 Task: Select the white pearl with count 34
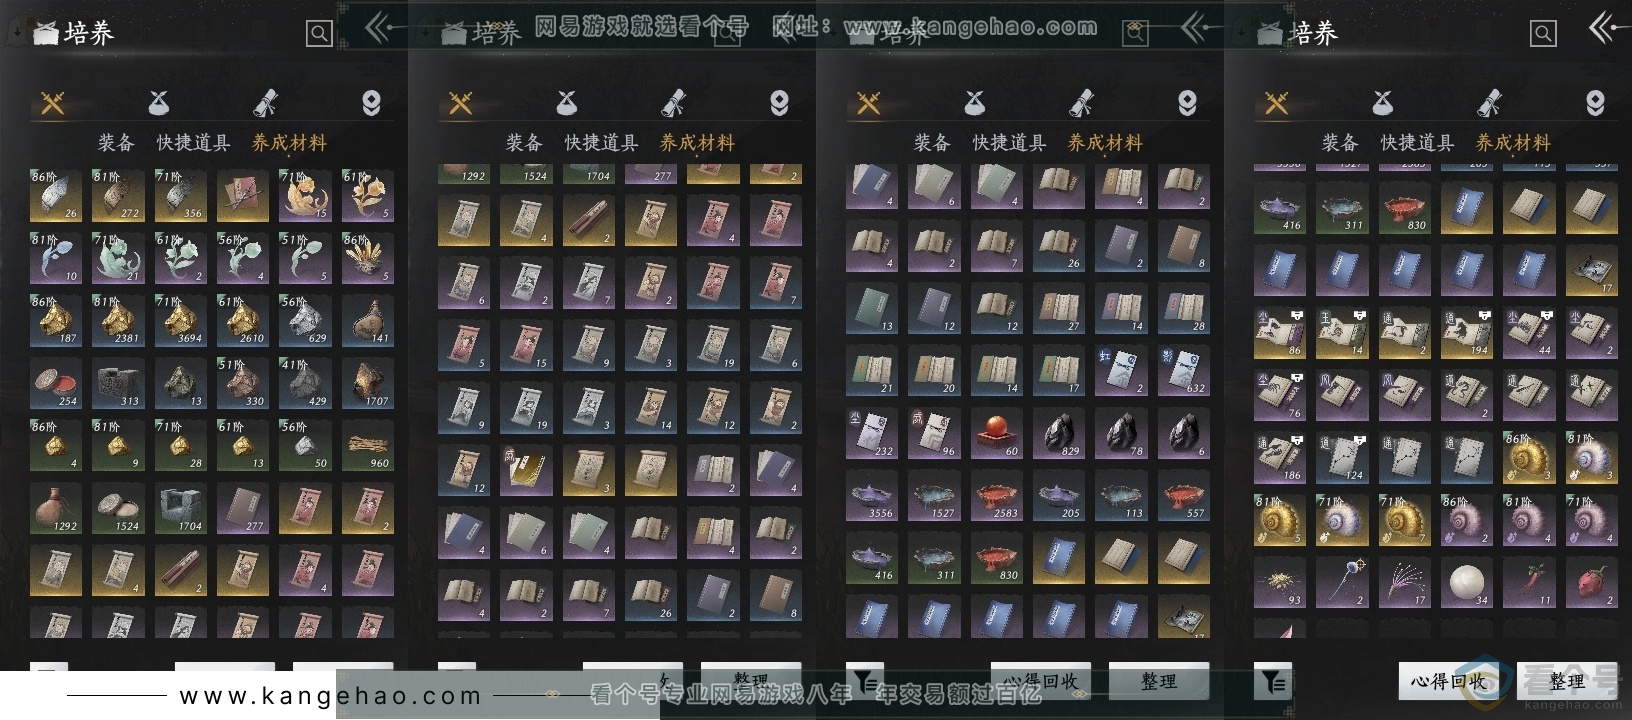click(x=1467, y=583)
